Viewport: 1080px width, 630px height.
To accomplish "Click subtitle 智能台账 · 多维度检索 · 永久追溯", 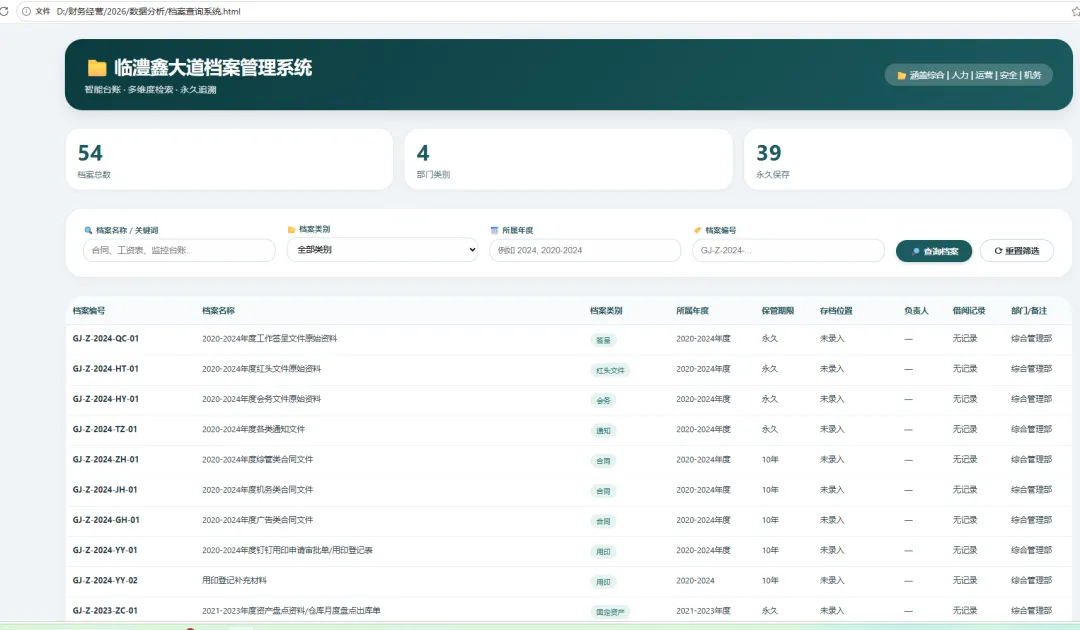I will point(150,90).
